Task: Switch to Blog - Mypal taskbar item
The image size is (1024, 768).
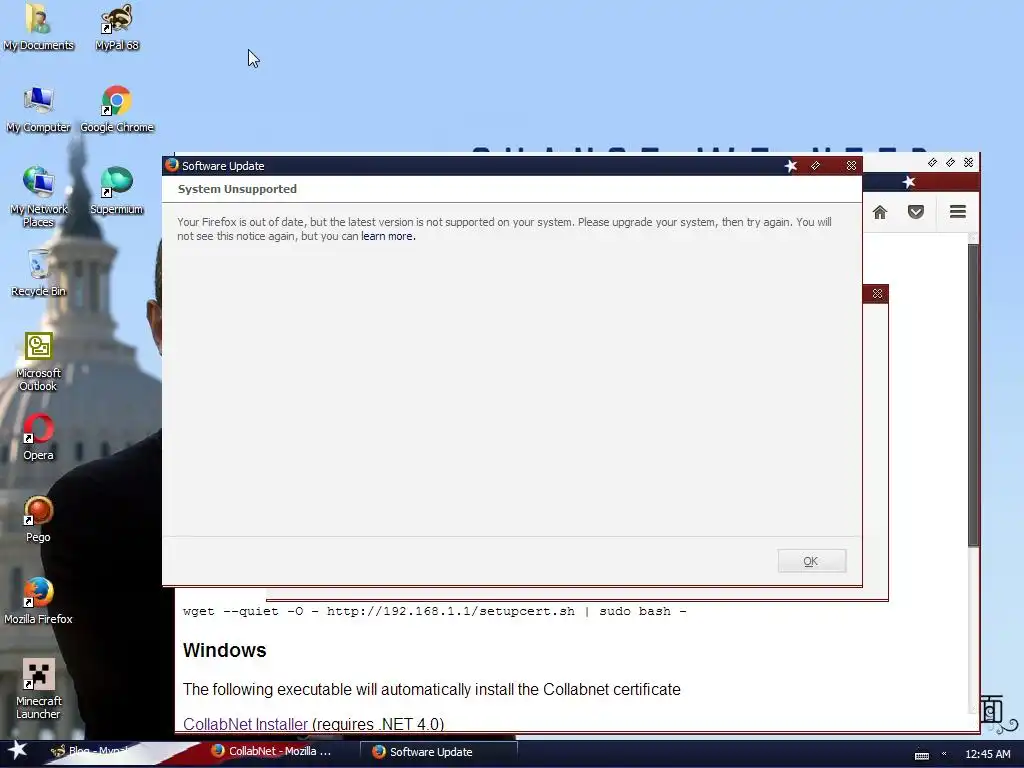Action: point(90,752)
